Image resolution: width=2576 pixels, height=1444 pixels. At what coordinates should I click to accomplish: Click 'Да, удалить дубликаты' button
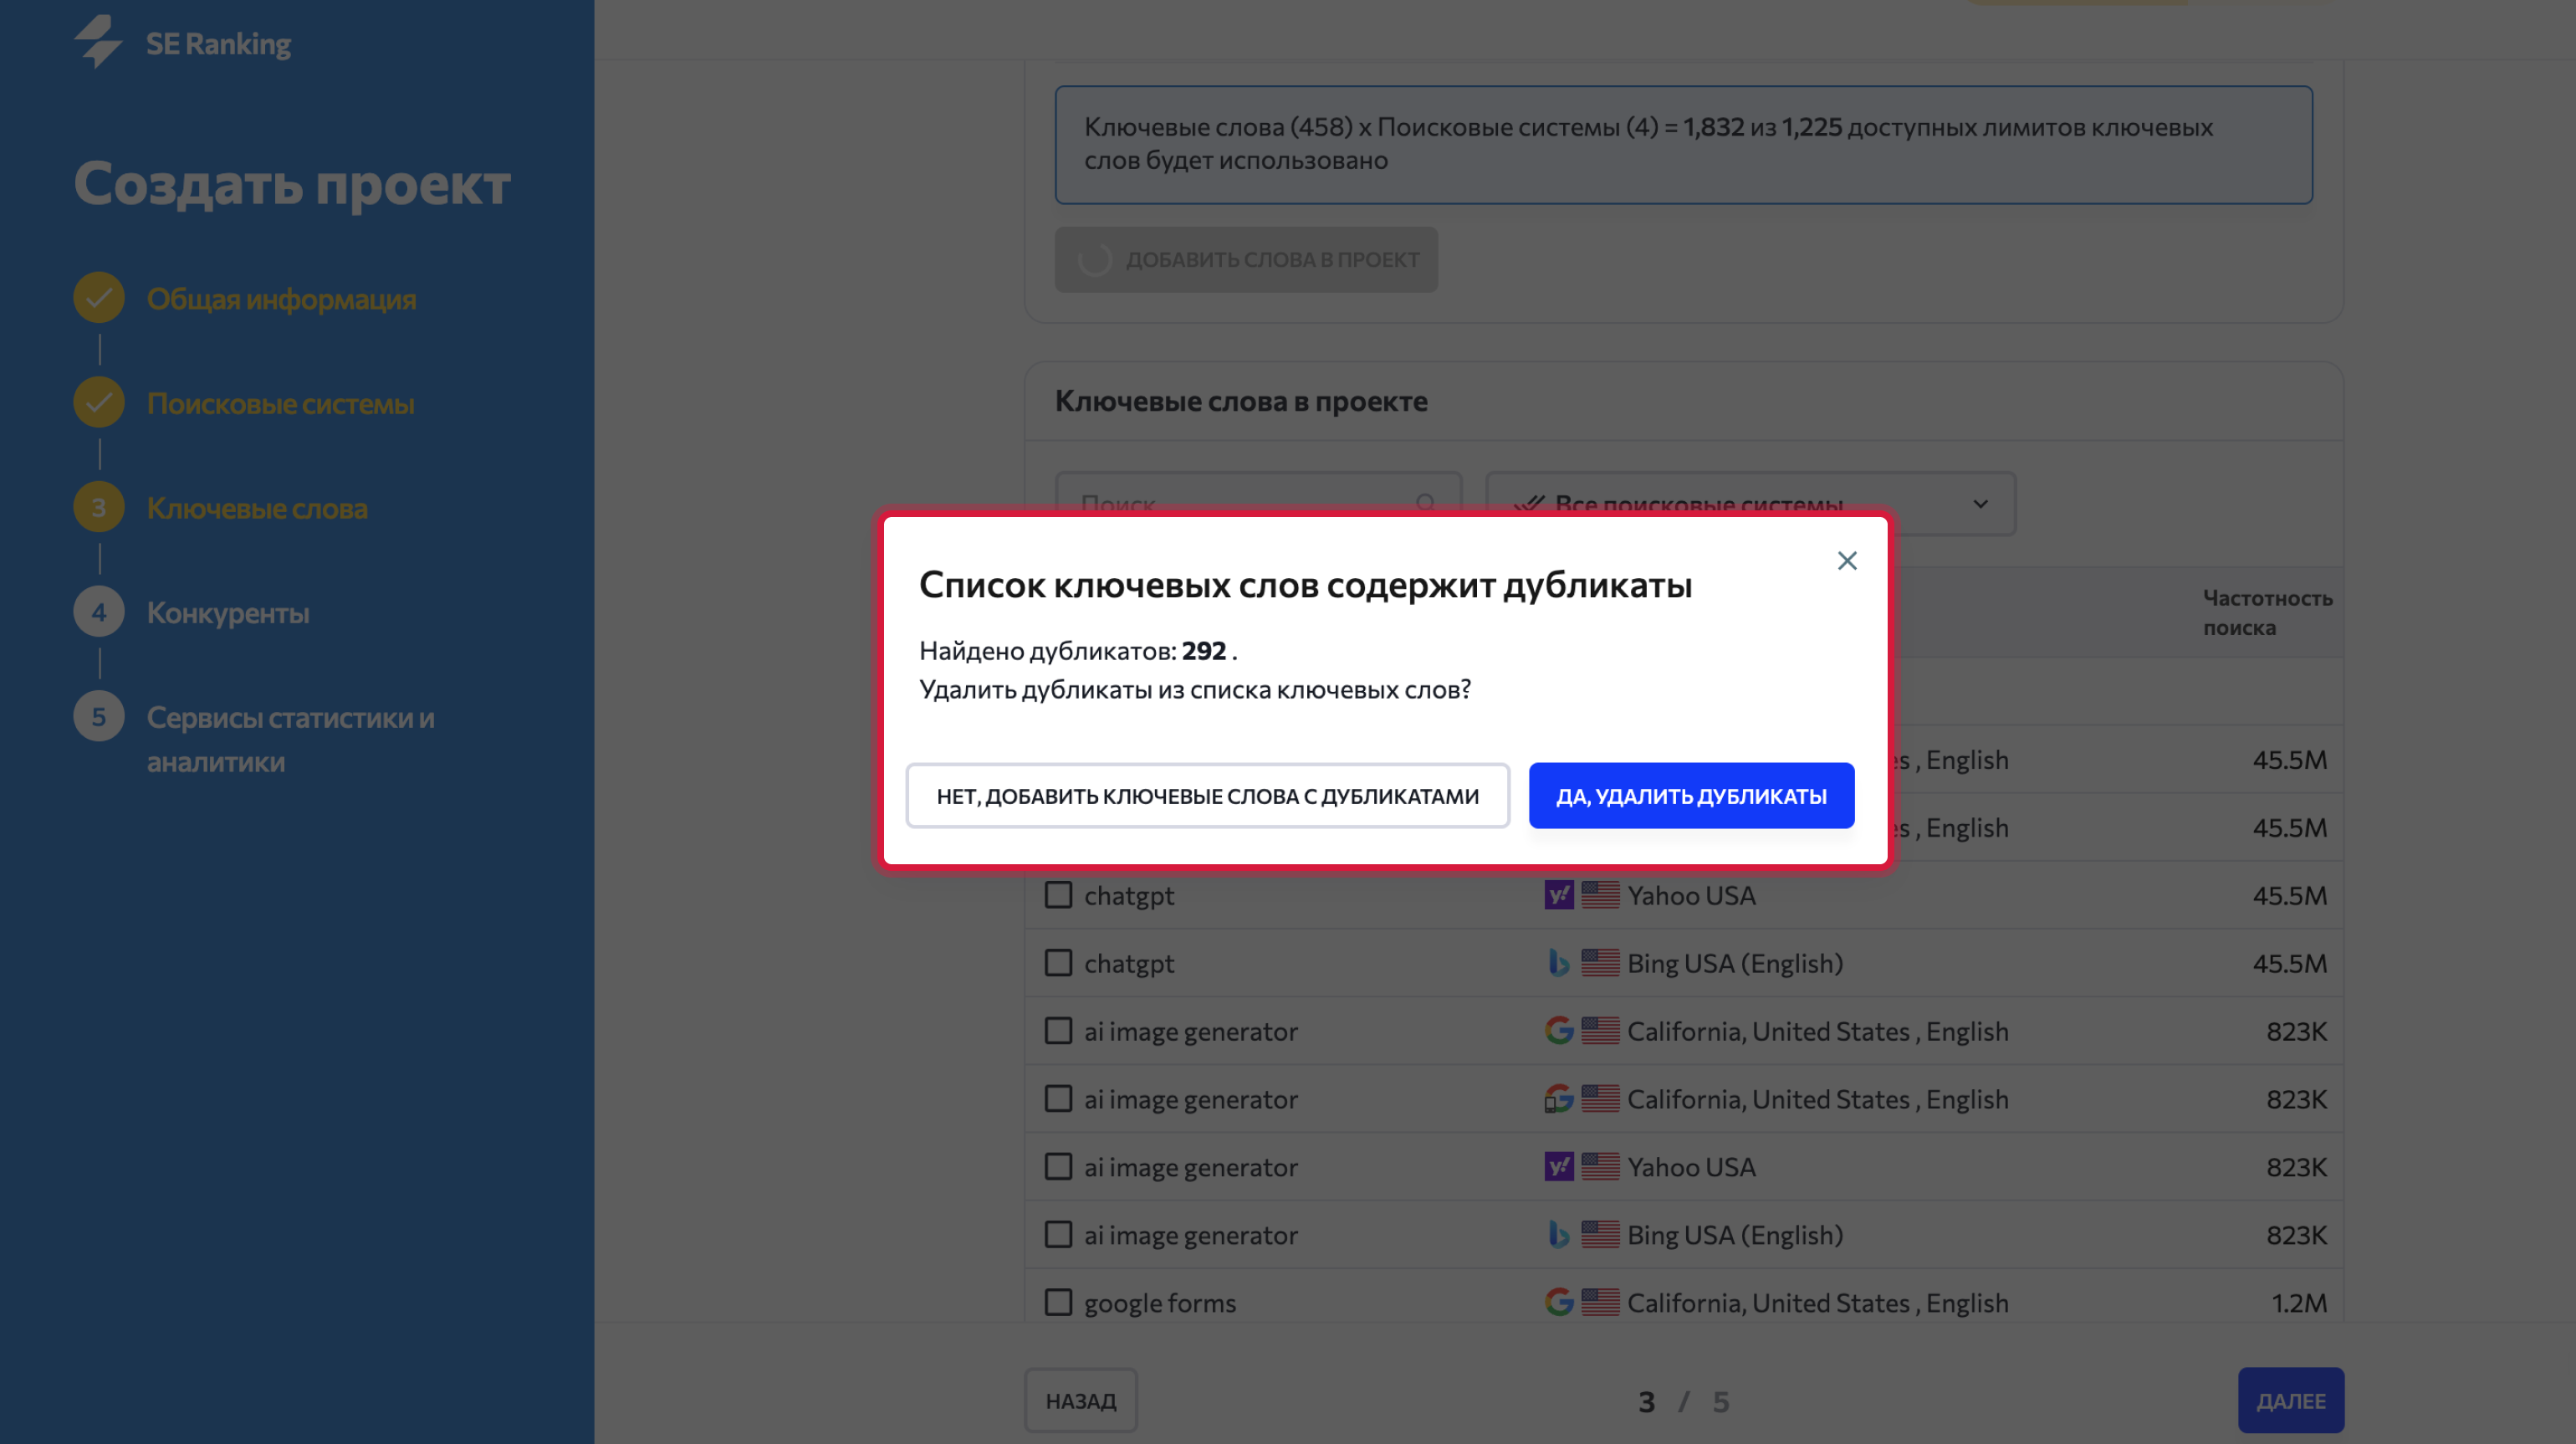[x=1691, y=796]
